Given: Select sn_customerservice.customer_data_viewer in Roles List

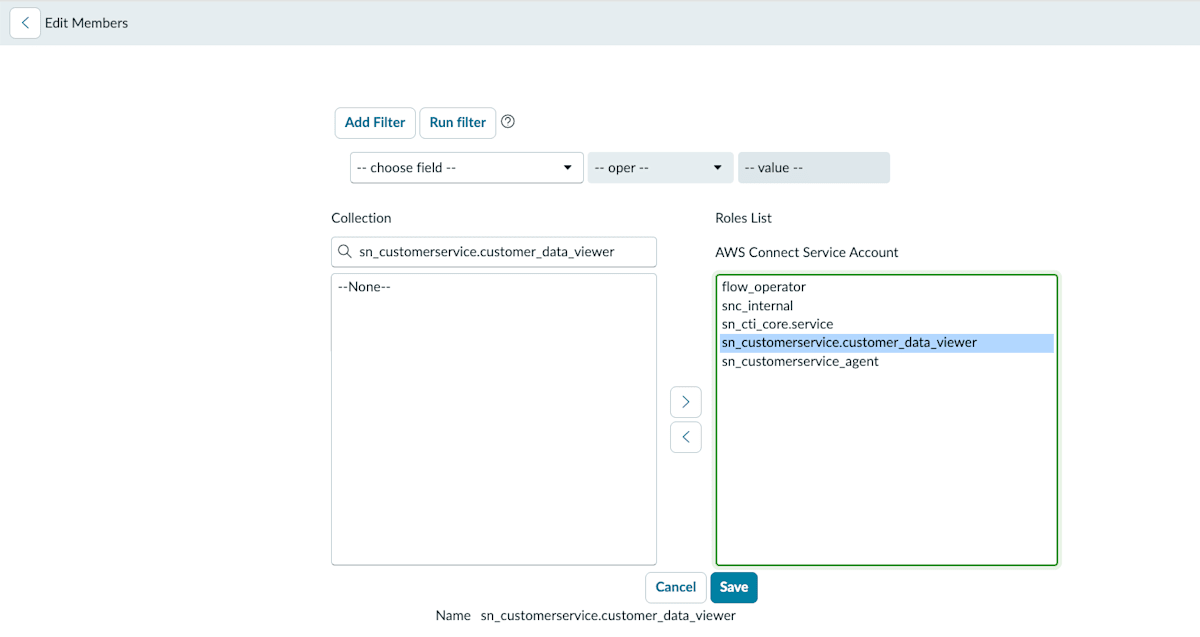Looking at the screenshot, I should pyautogui.click(x=887, y=343).
